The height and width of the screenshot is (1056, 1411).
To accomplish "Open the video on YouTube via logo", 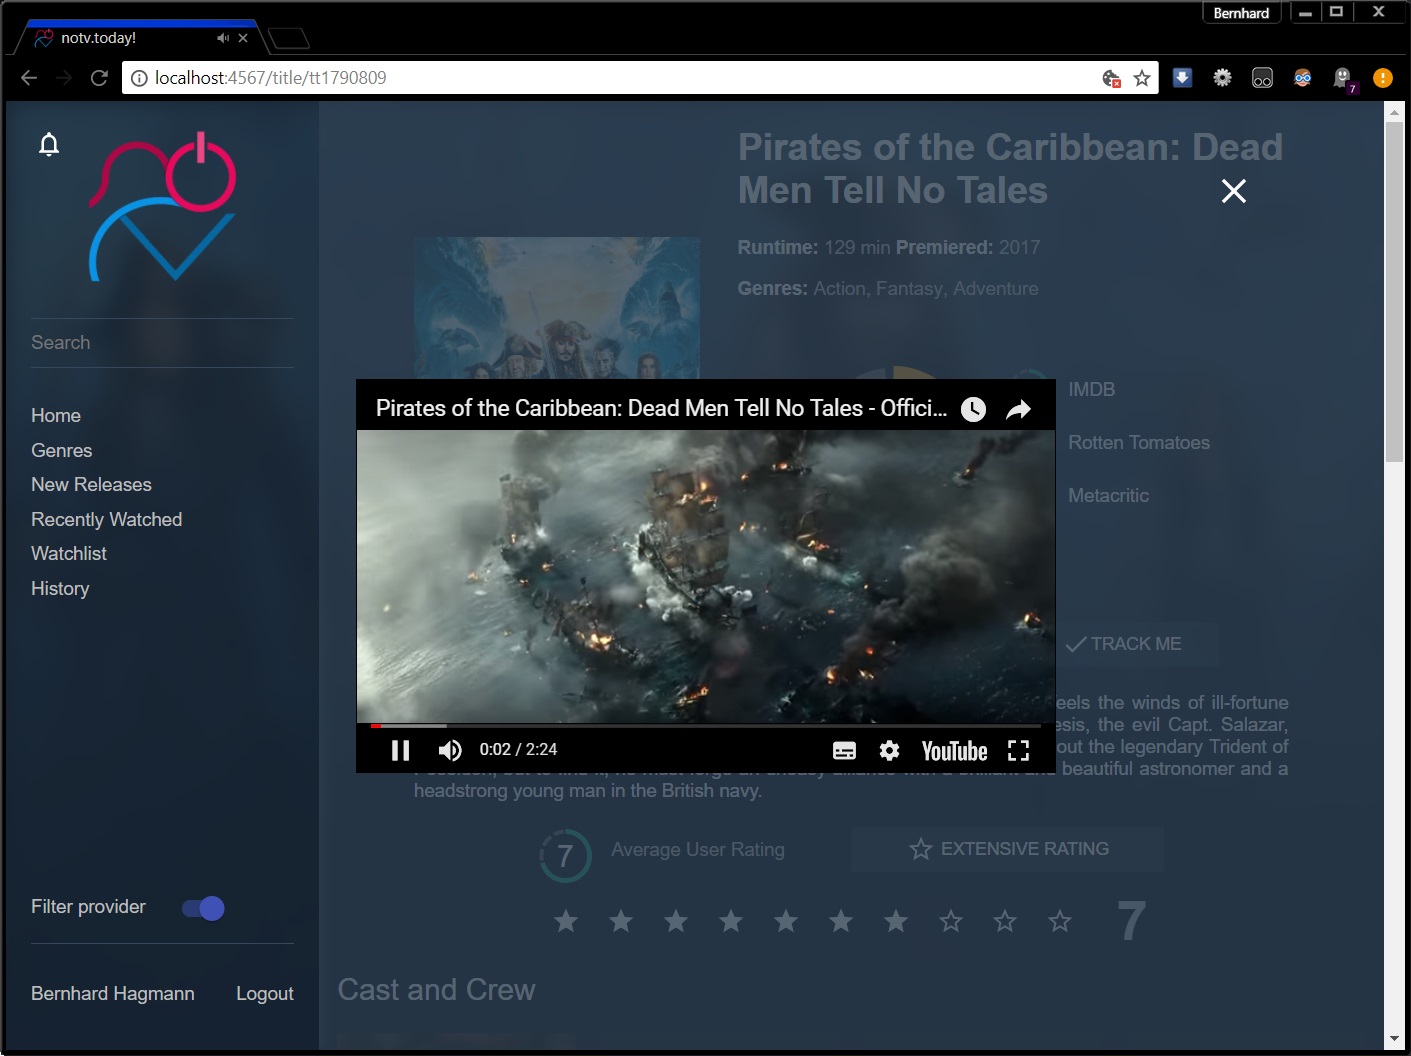I will point(954,751).
